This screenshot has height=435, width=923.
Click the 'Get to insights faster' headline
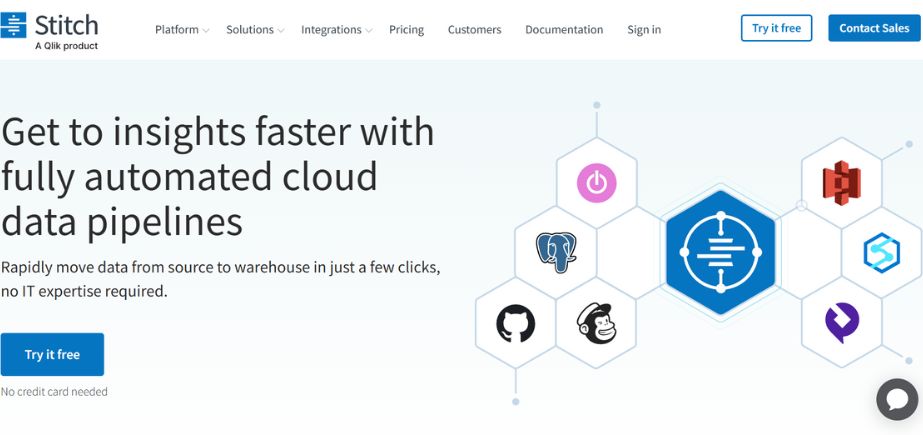[x=218, y=177]
